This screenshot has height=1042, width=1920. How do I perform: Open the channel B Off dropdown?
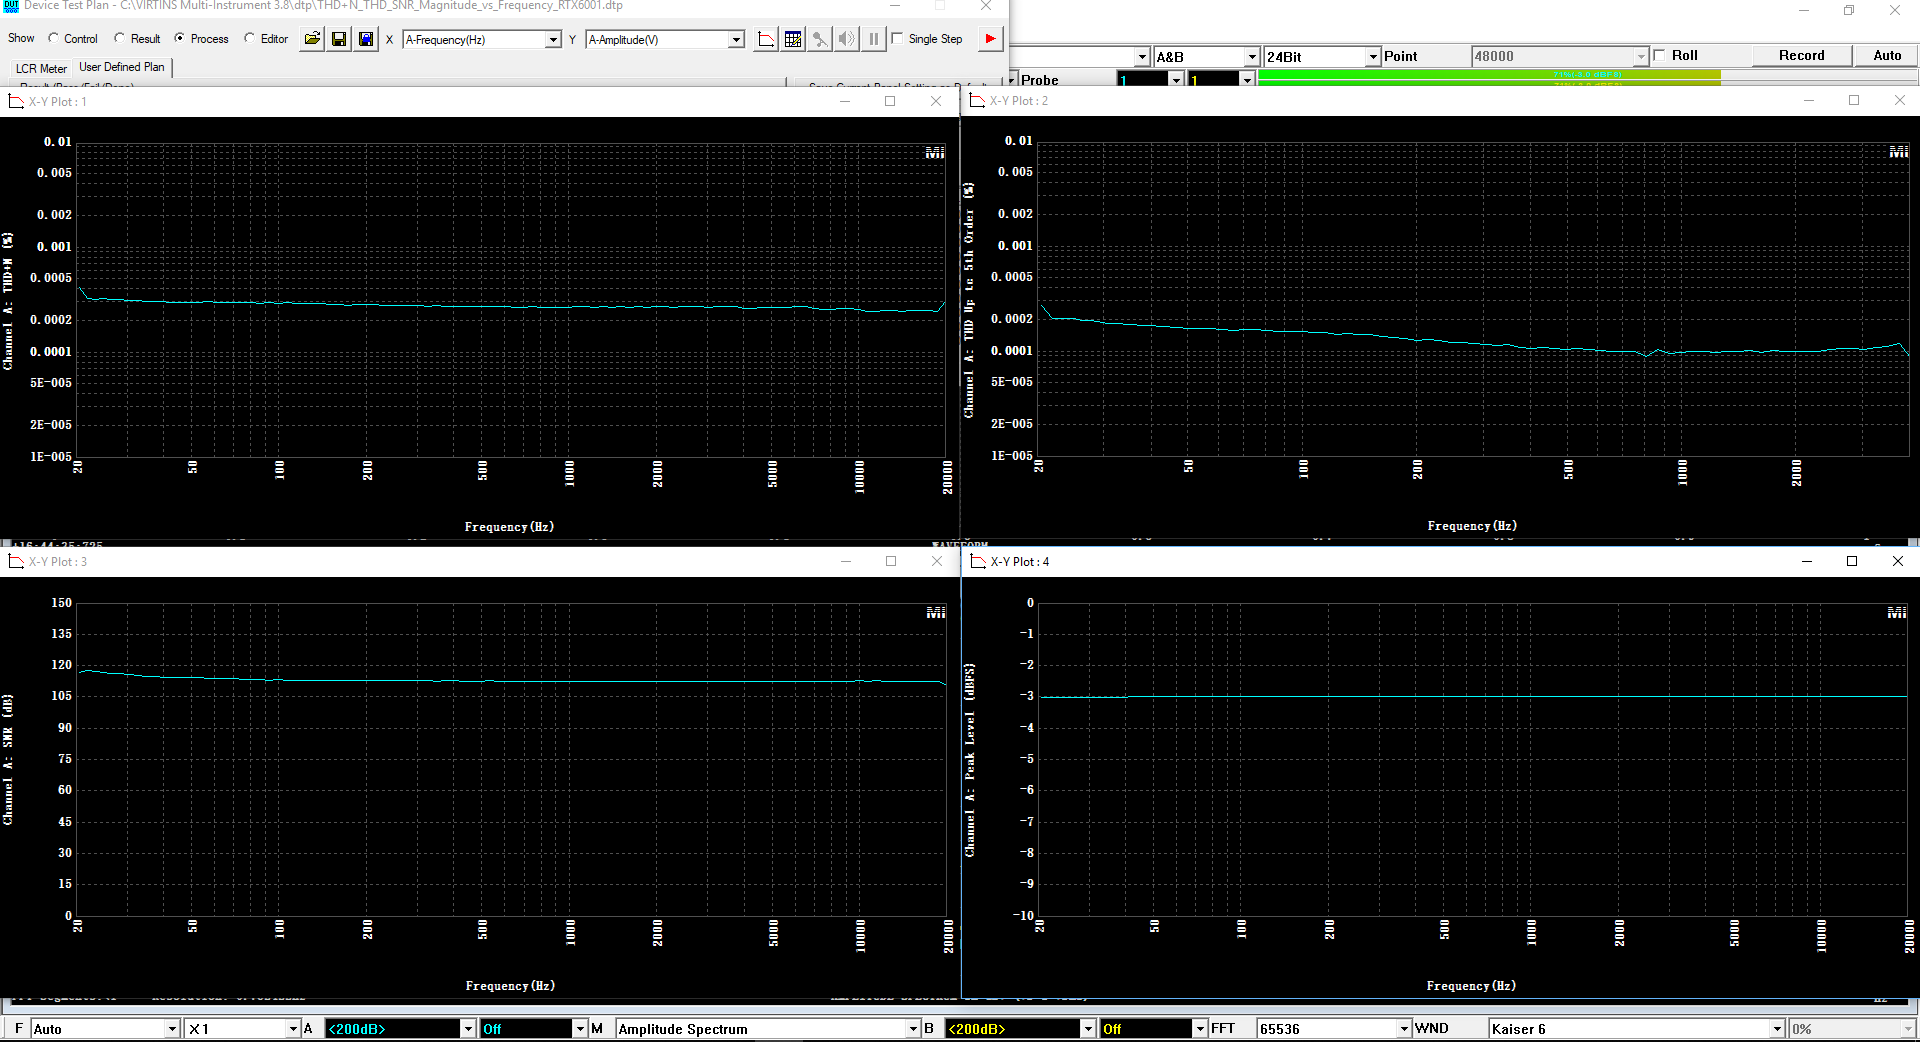click(1200, 1029)
